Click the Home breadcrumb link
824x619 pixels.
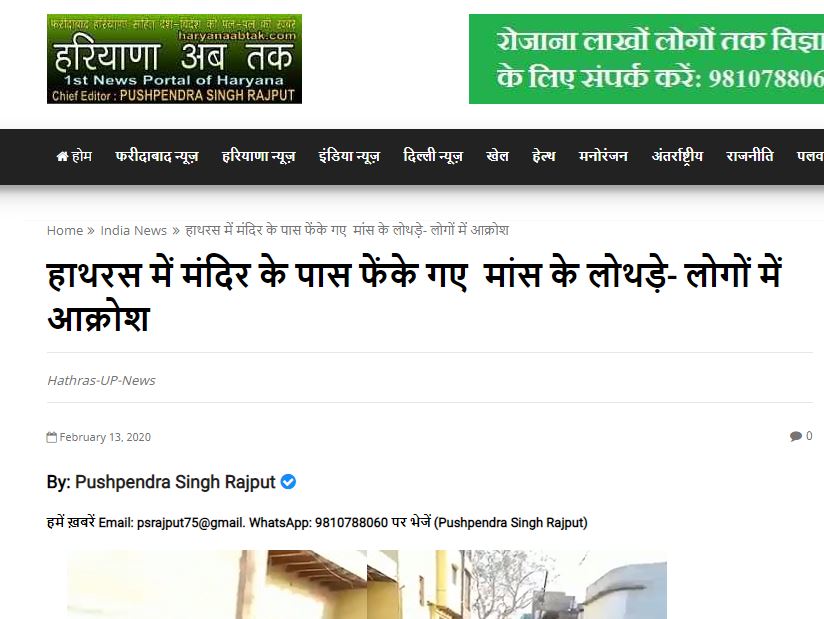point(65,230)
